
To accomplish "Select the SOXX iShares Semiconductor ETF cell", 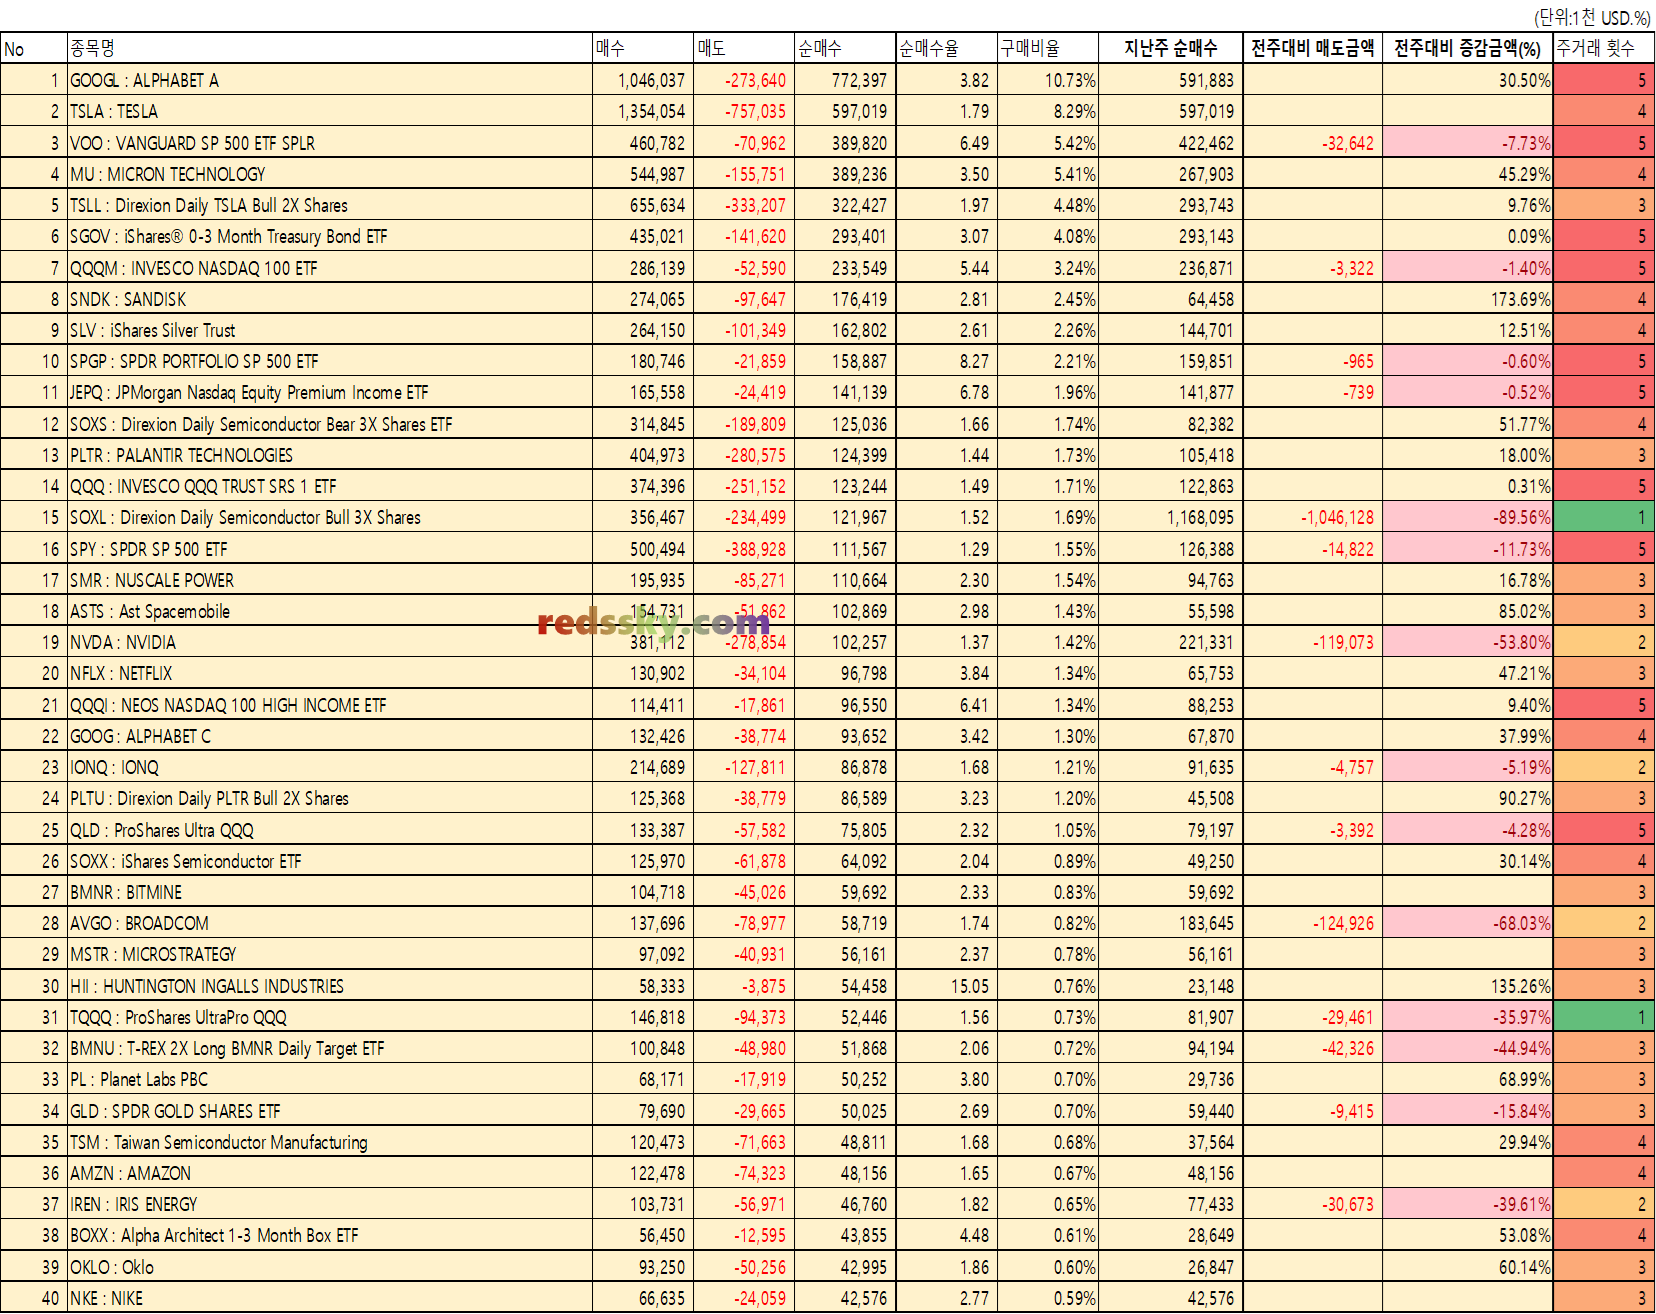I will [x=330, y=861].
